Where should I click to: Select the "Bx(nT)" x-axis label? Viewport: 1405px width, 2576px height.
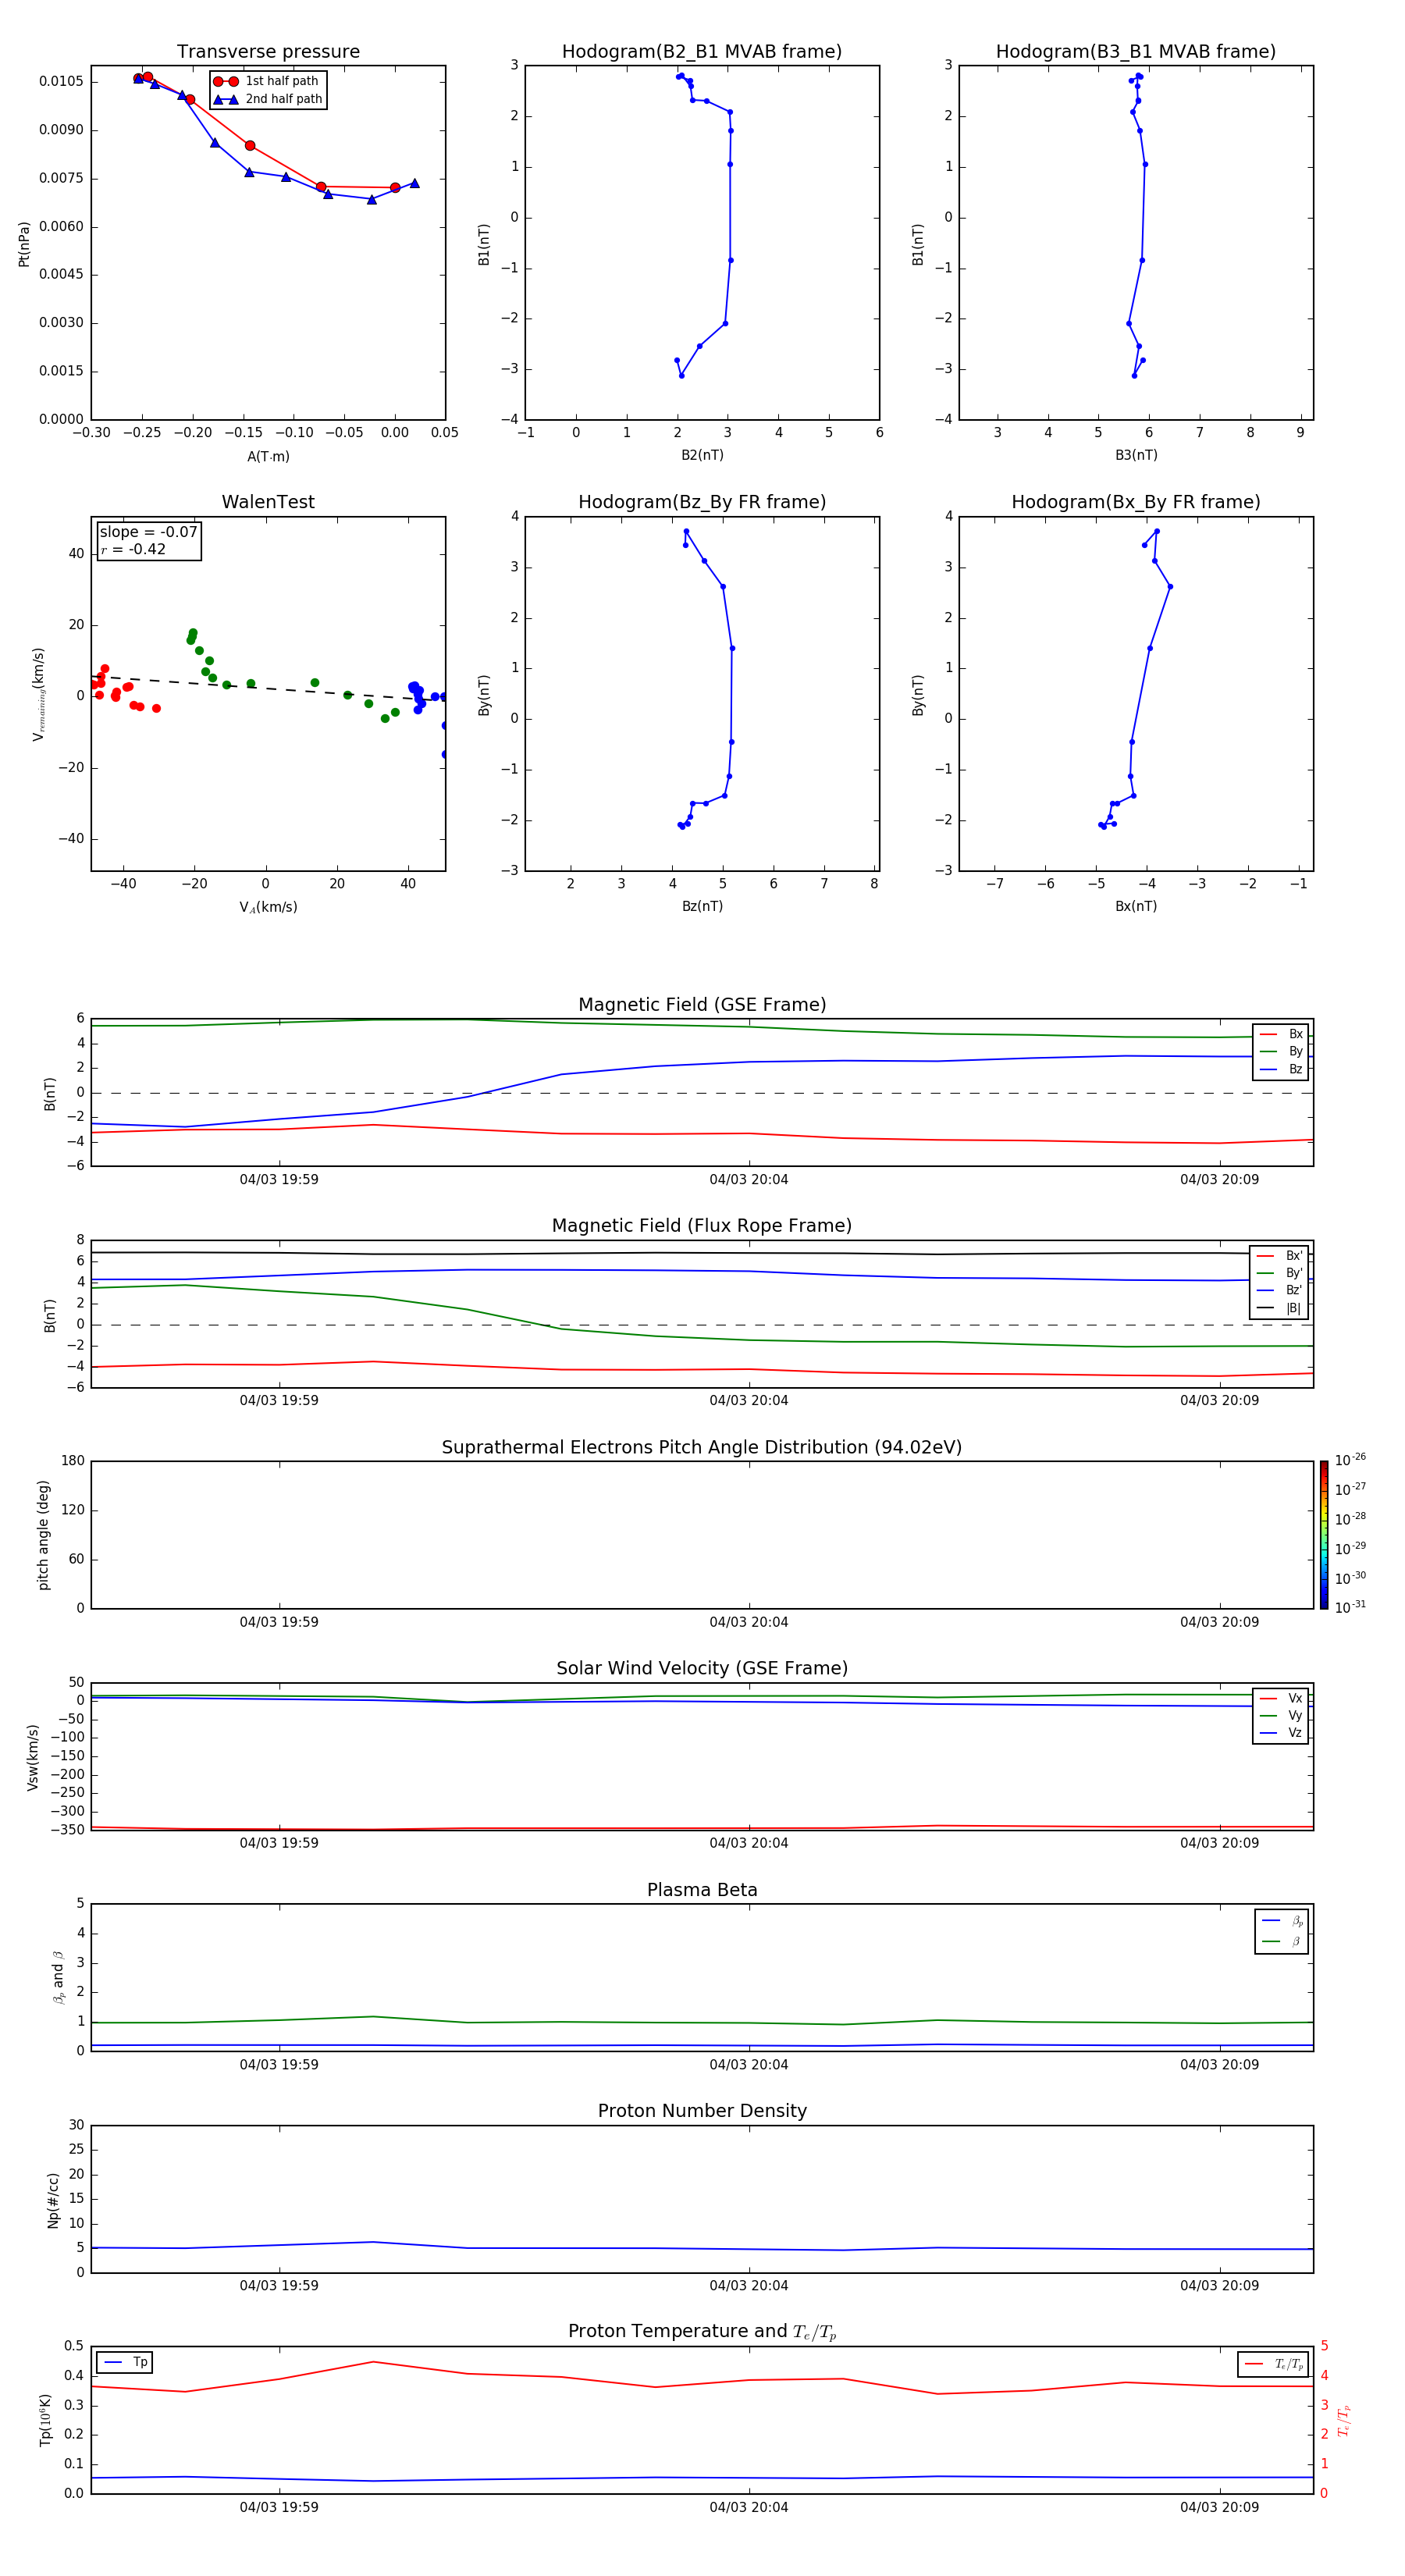(1136, 906)
